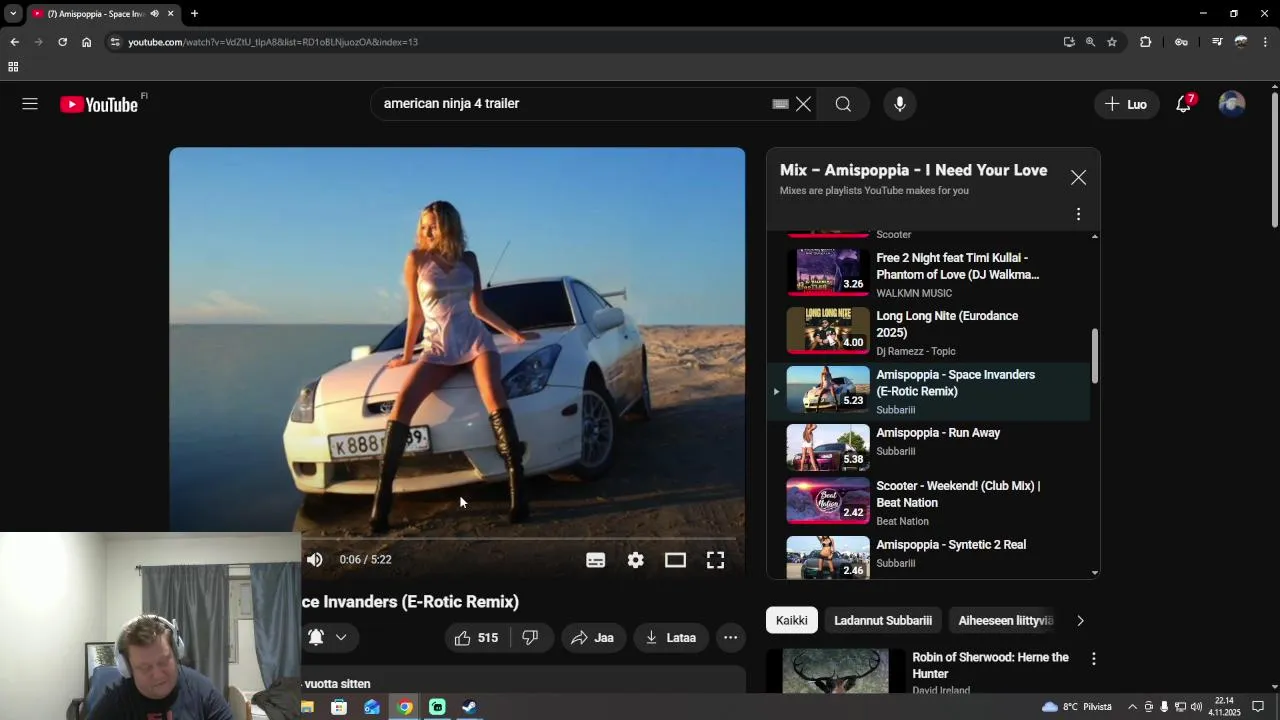Open more actions below the video
The image size is (1280, 720).
click(x=731, y=638)
